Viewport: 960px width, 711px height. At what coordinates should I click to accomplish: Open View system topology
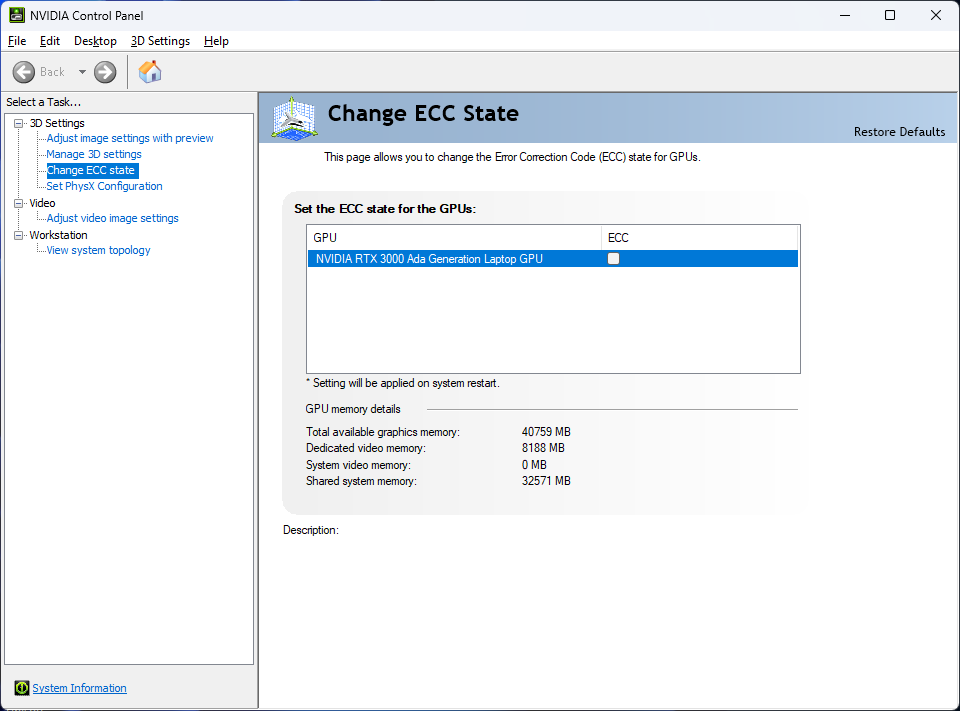[x=98, y=250]
